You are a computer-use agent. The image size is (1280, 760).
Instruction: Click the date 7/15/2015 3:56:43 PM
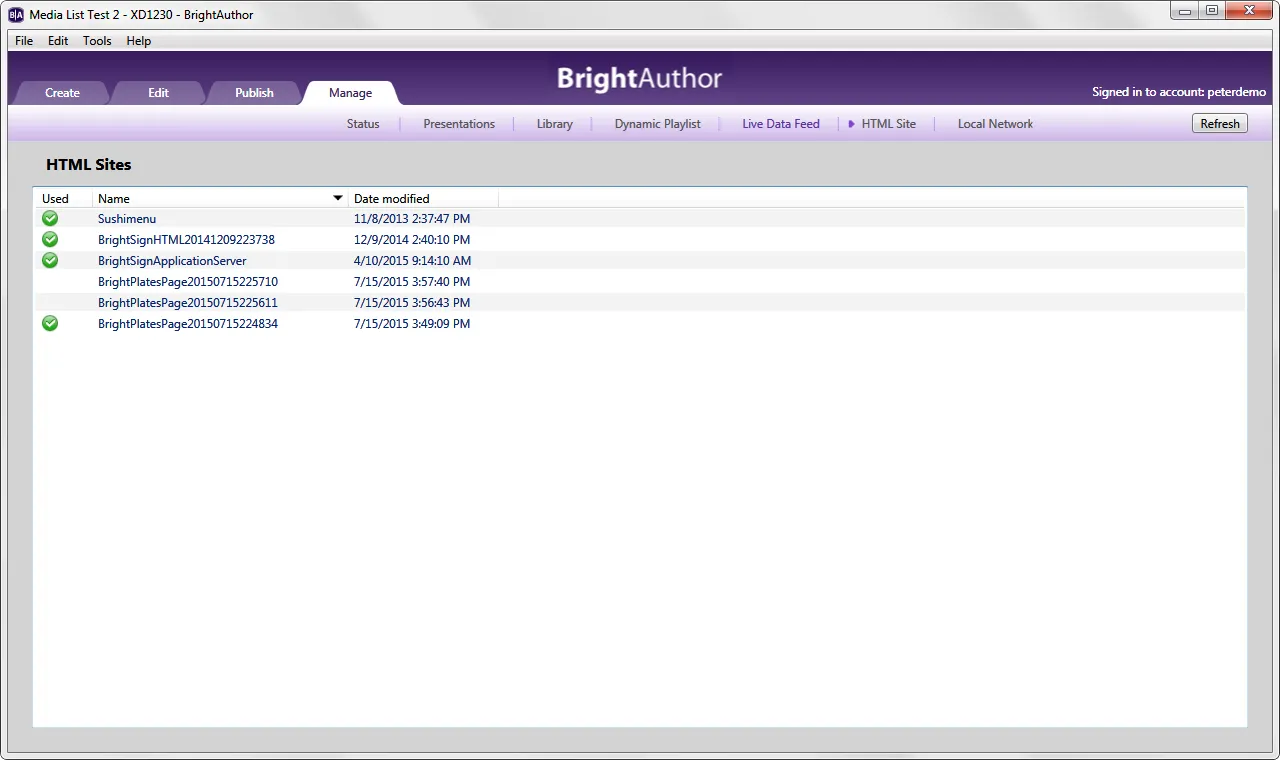pyautogui.click(x=412, y=303)
